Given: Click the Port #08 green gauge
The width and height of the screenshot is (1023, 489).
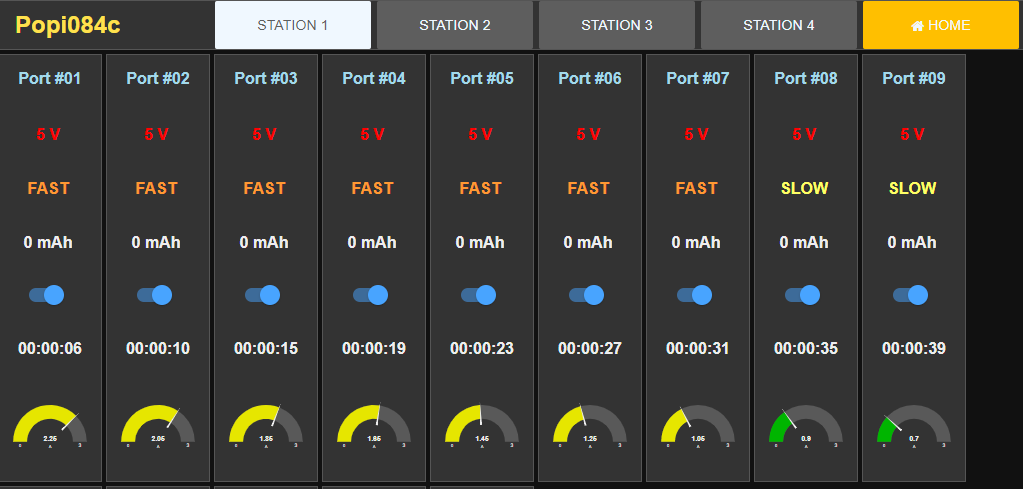Looking at the screenshot, I should (x=806, y=425).
